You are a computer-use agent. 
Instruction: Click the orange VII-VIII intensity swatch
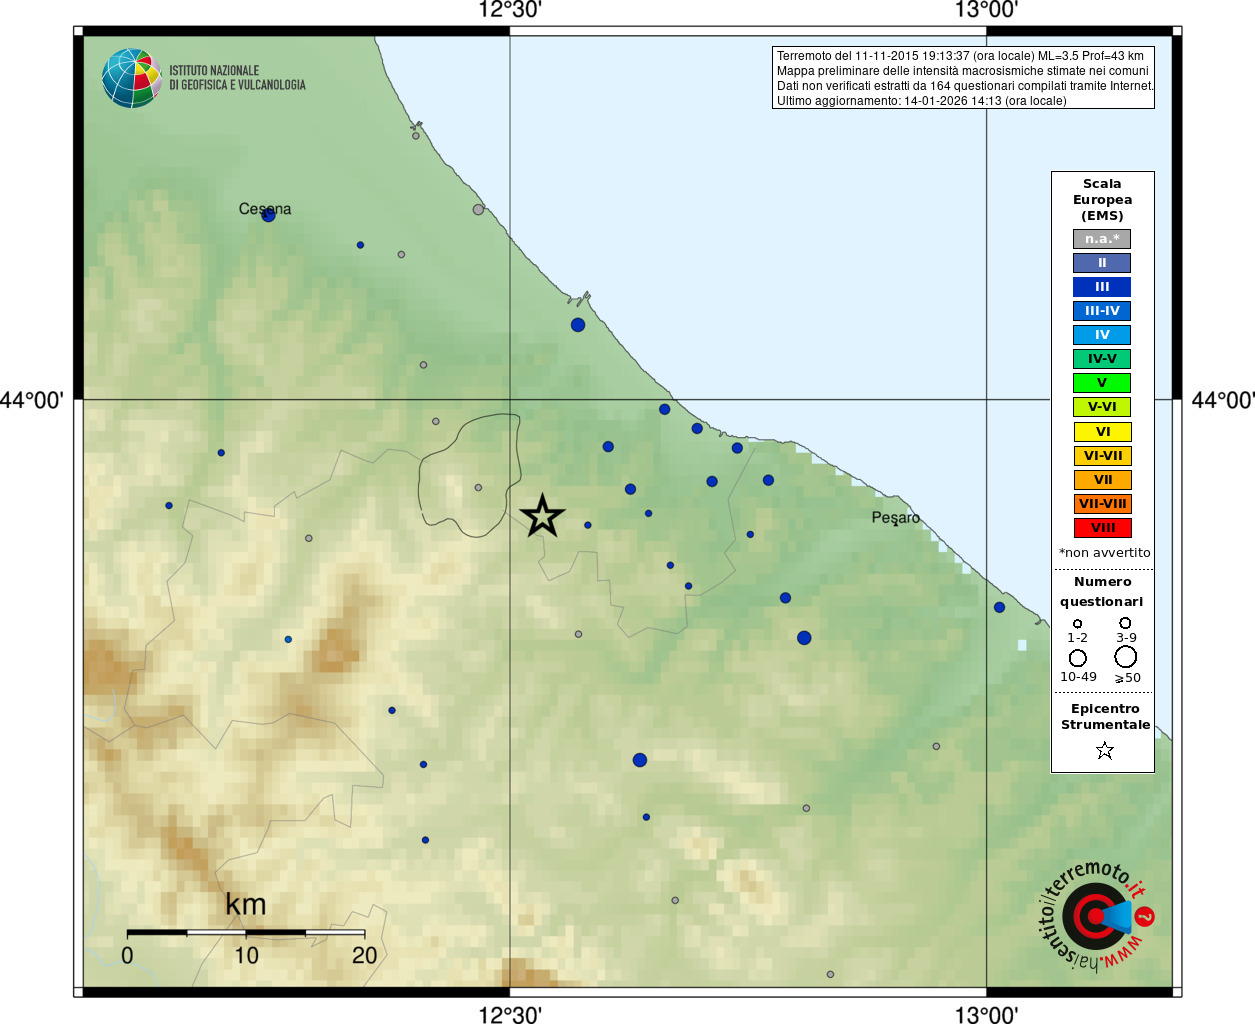pos(1102,504)
